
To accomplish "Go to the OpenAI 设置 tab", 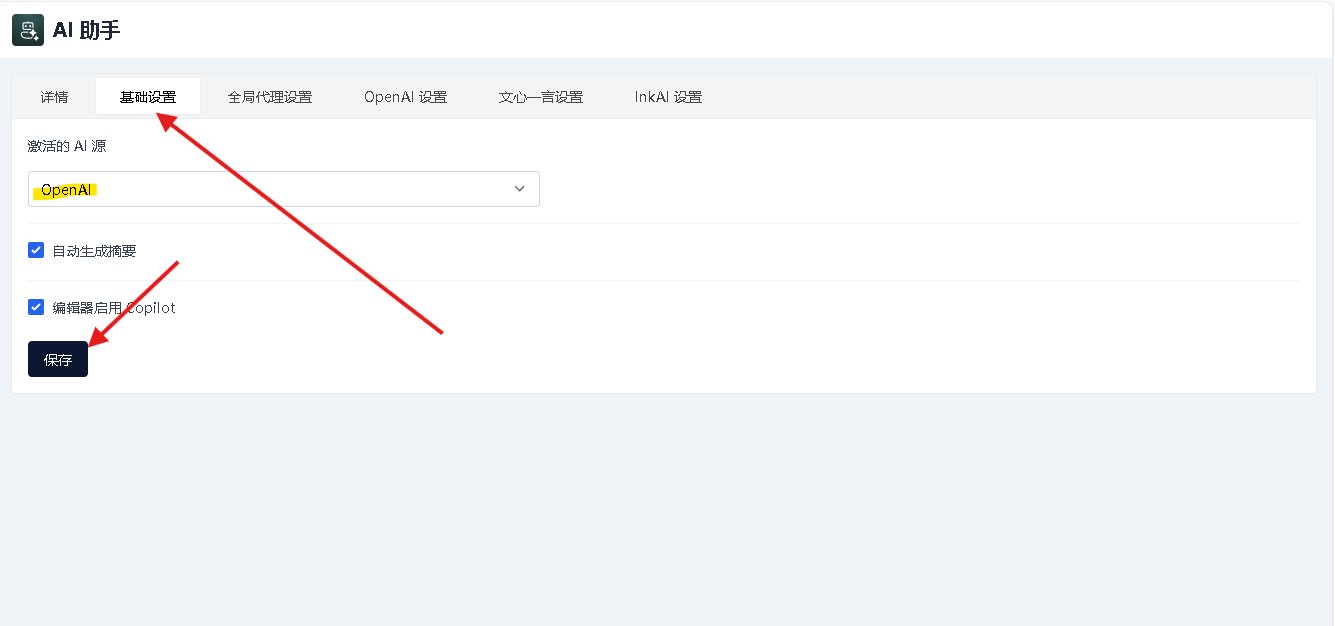I will coord(405,97).
